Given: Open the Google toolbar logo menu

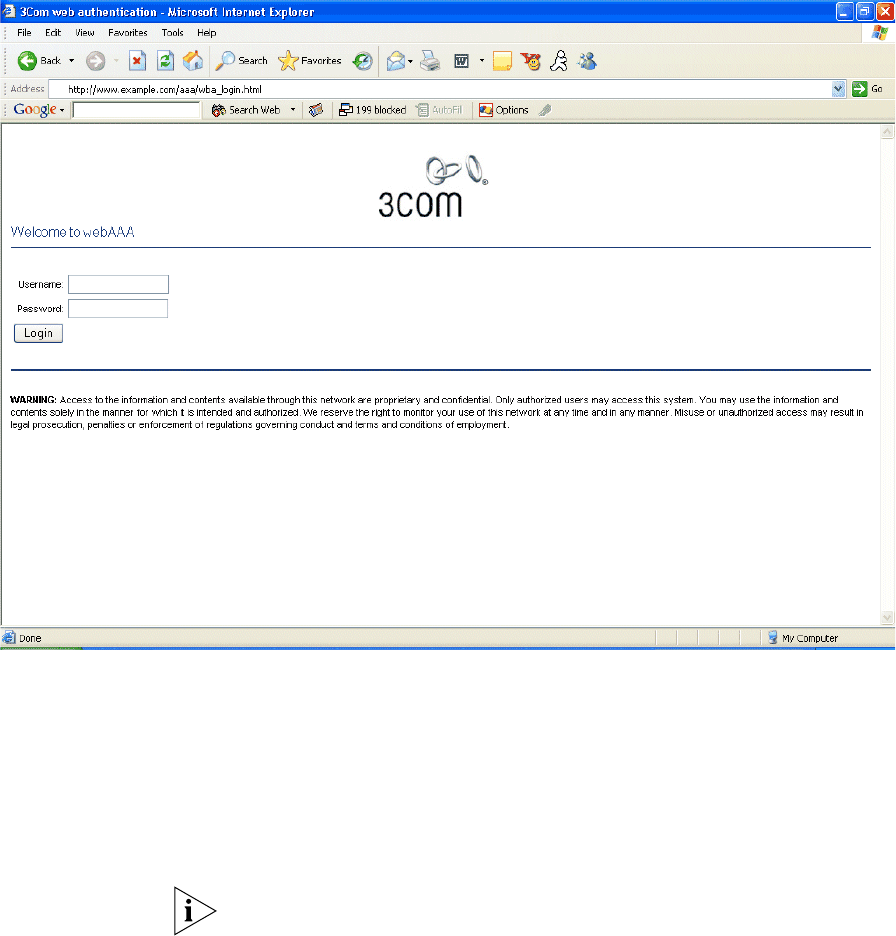Looking at the screenshot, I should 39,110.
